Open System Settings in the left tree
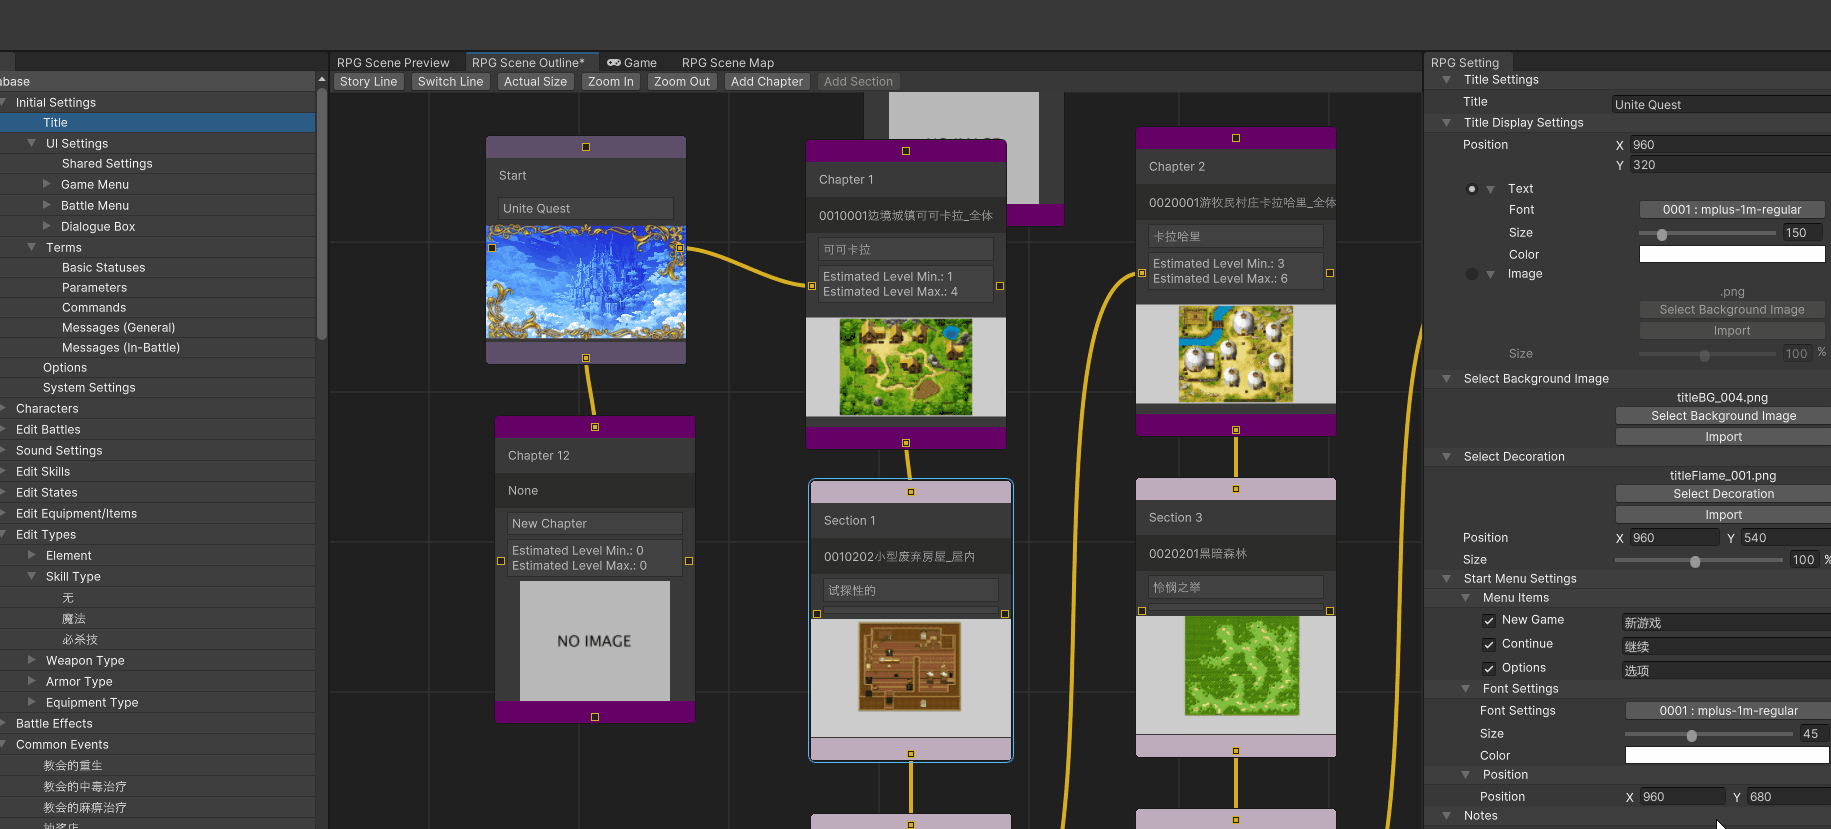Screen dimensions: 1831x829 pyautogui.click(x=89, y=387)
